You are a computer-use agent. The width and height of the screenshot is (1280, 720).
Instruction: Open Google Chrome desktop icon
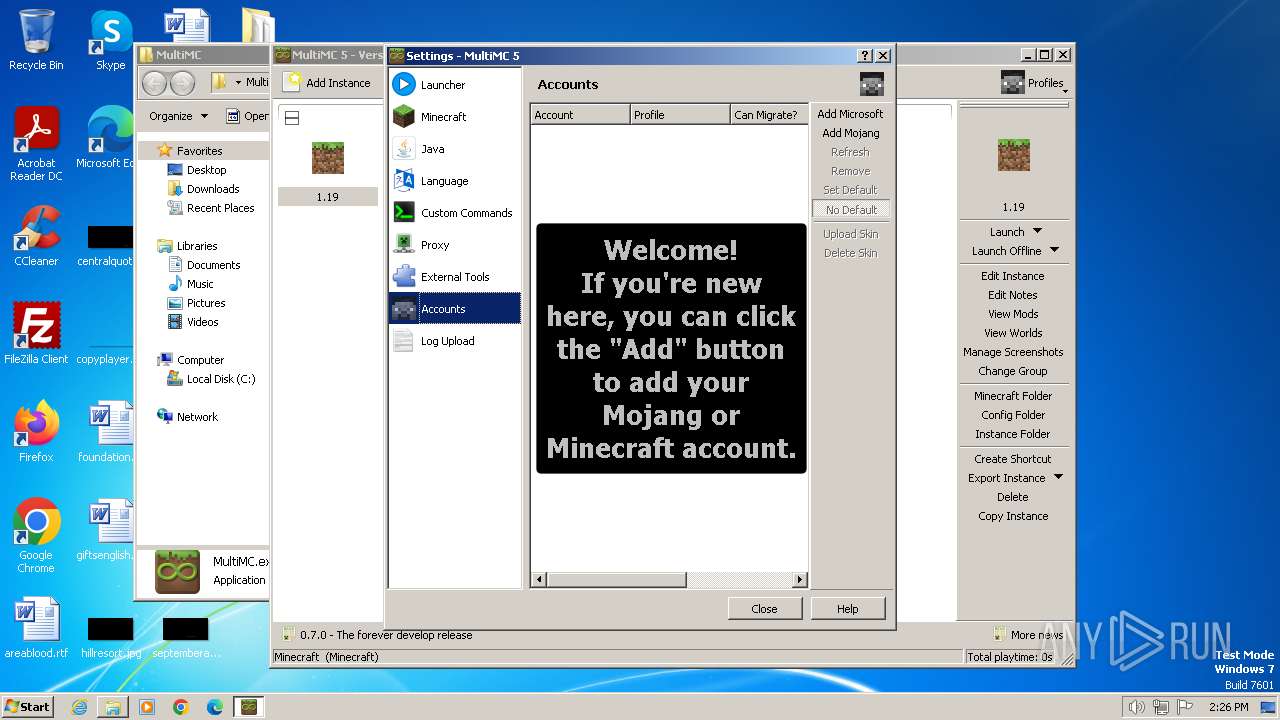[36, 536]
